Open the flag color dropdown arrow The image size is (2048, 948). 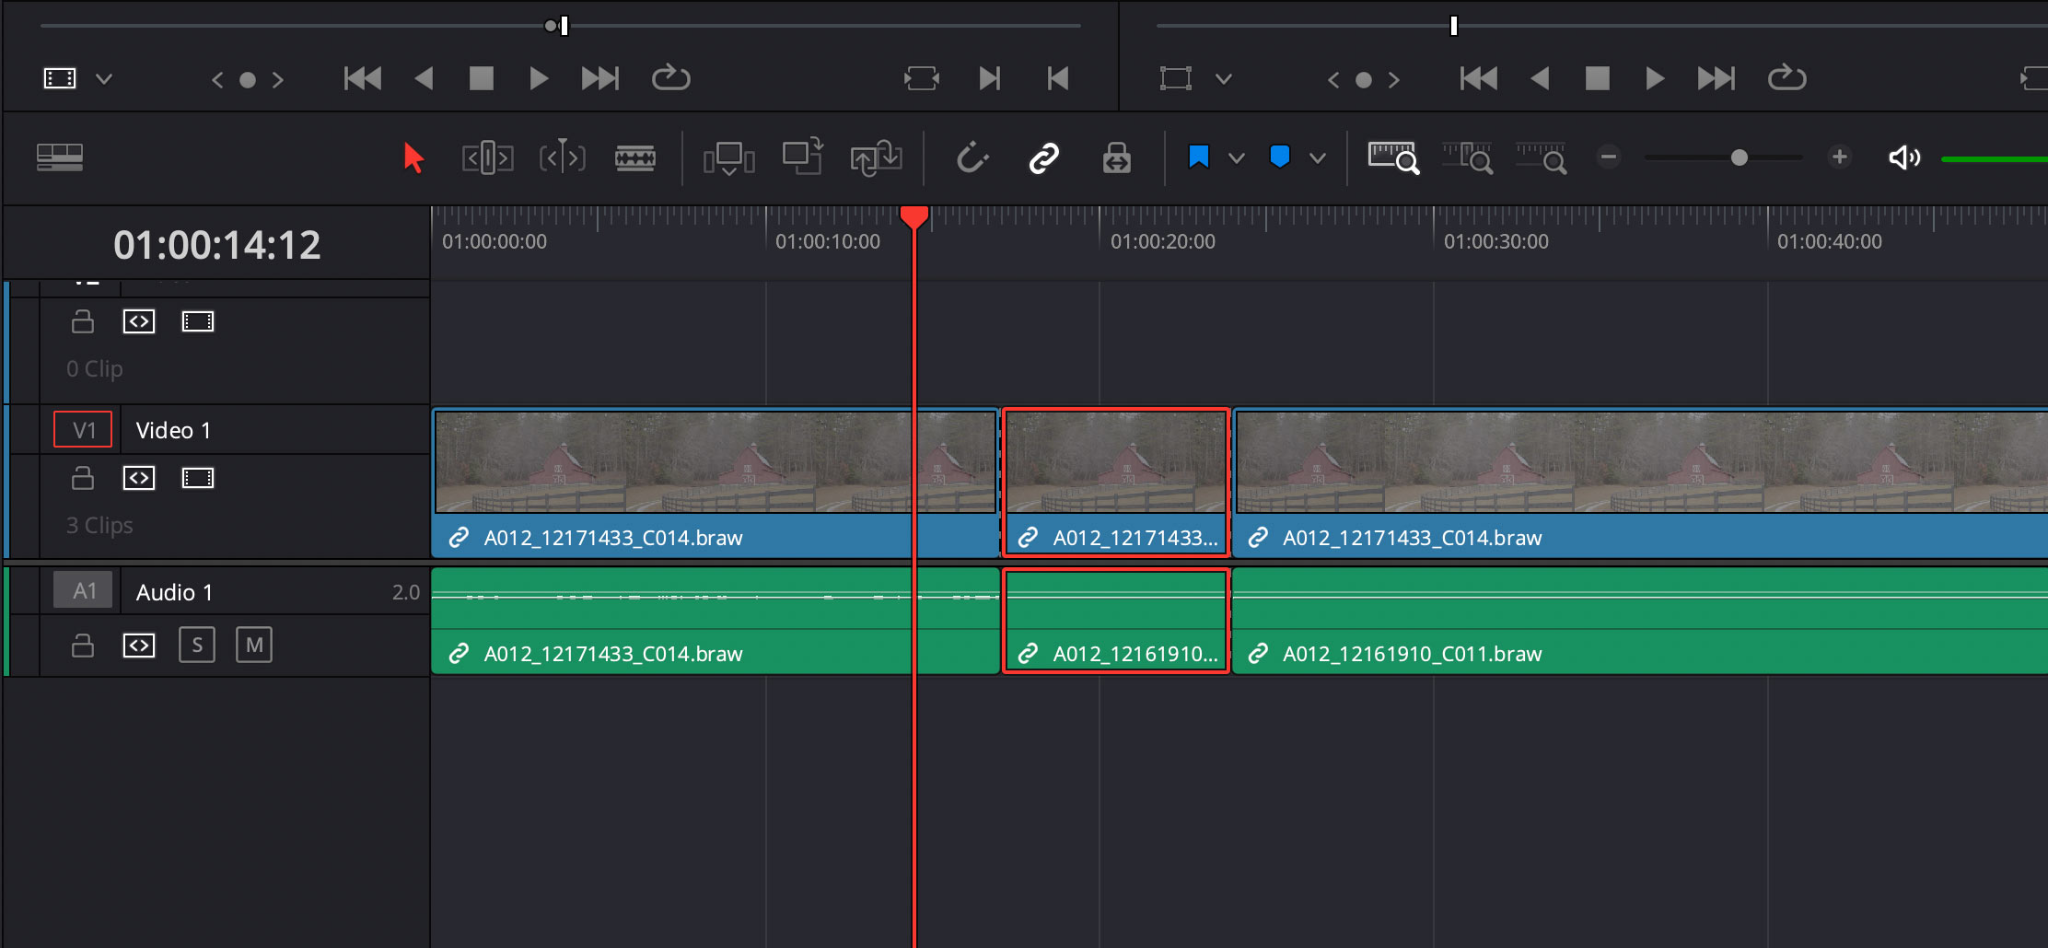pos(1237,158)
